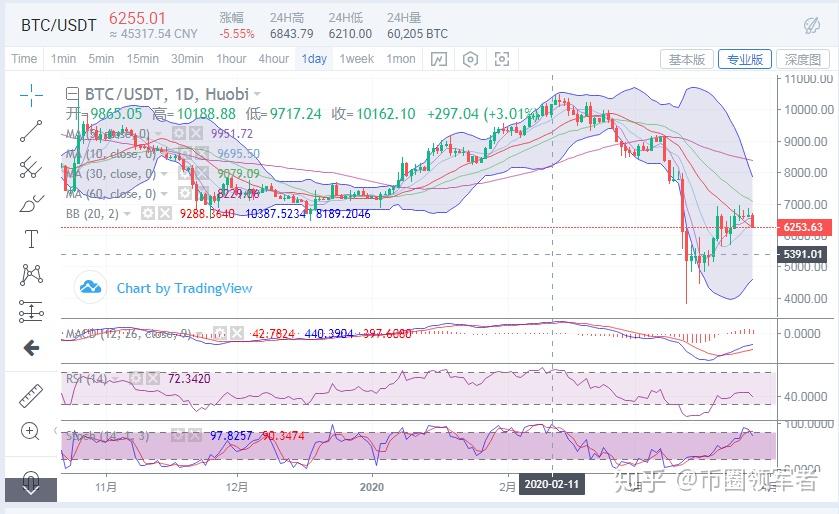The image size is (839, 514).
Task: Switch to 1min interval tab
Action: pos(63,59)
